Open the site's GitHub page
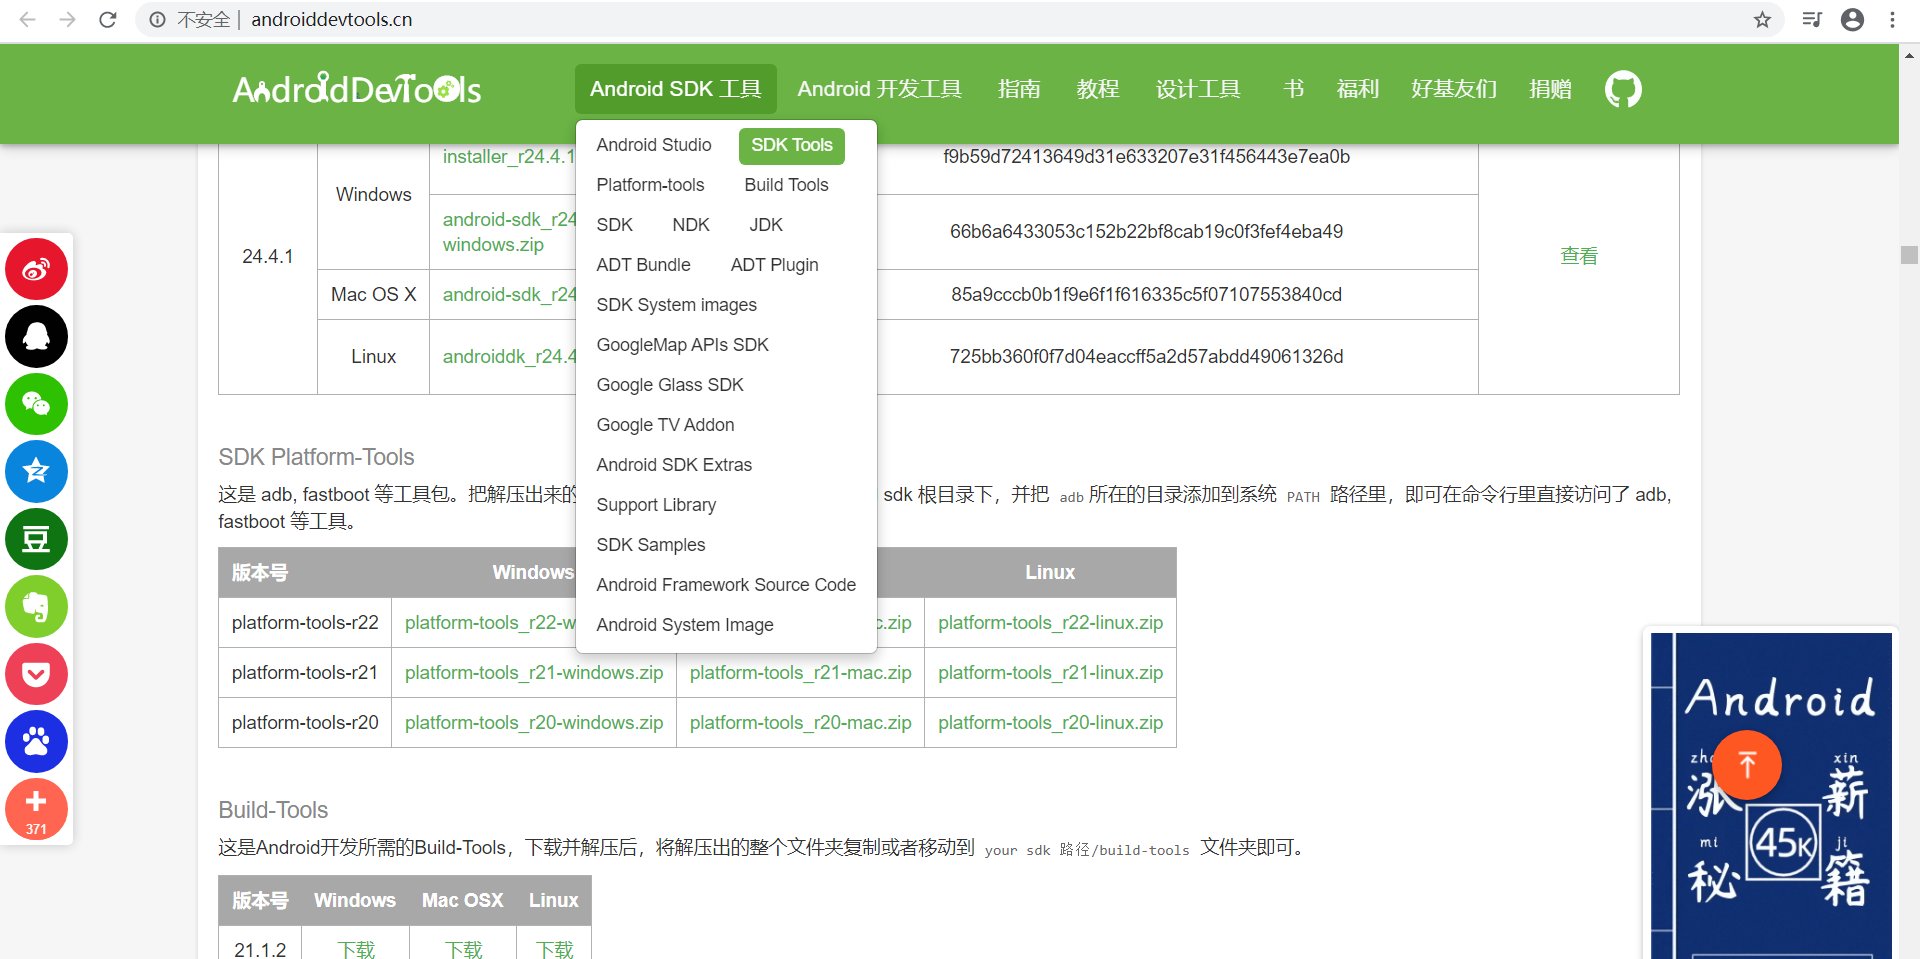This screenshot has width=1920, height=959. (1622, 89)
